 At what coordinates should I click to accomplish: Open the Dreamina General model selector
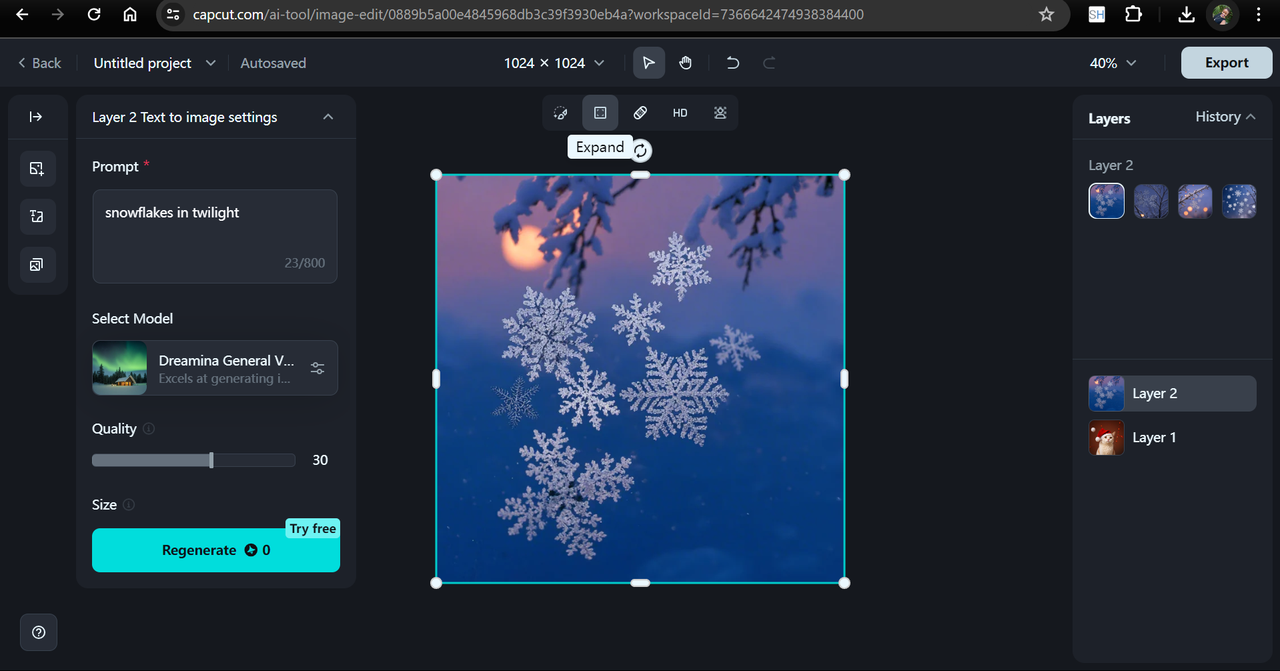(215, 368)
